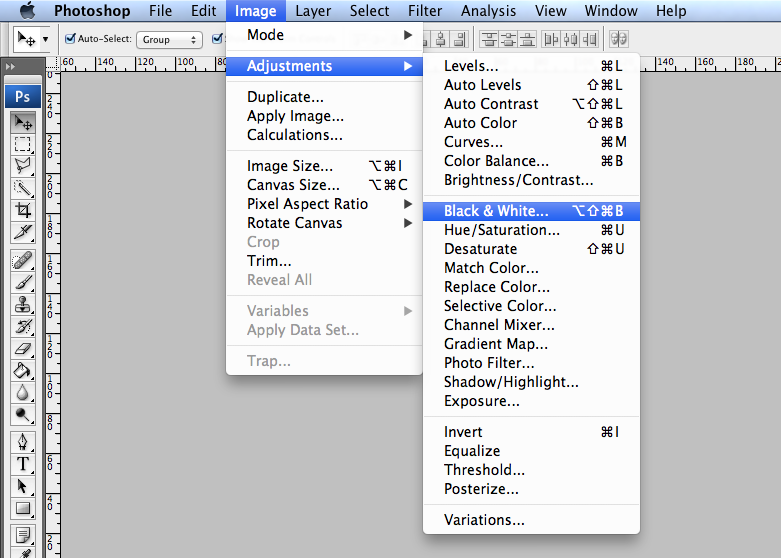Open the Analysis menu

click(488, 10)
